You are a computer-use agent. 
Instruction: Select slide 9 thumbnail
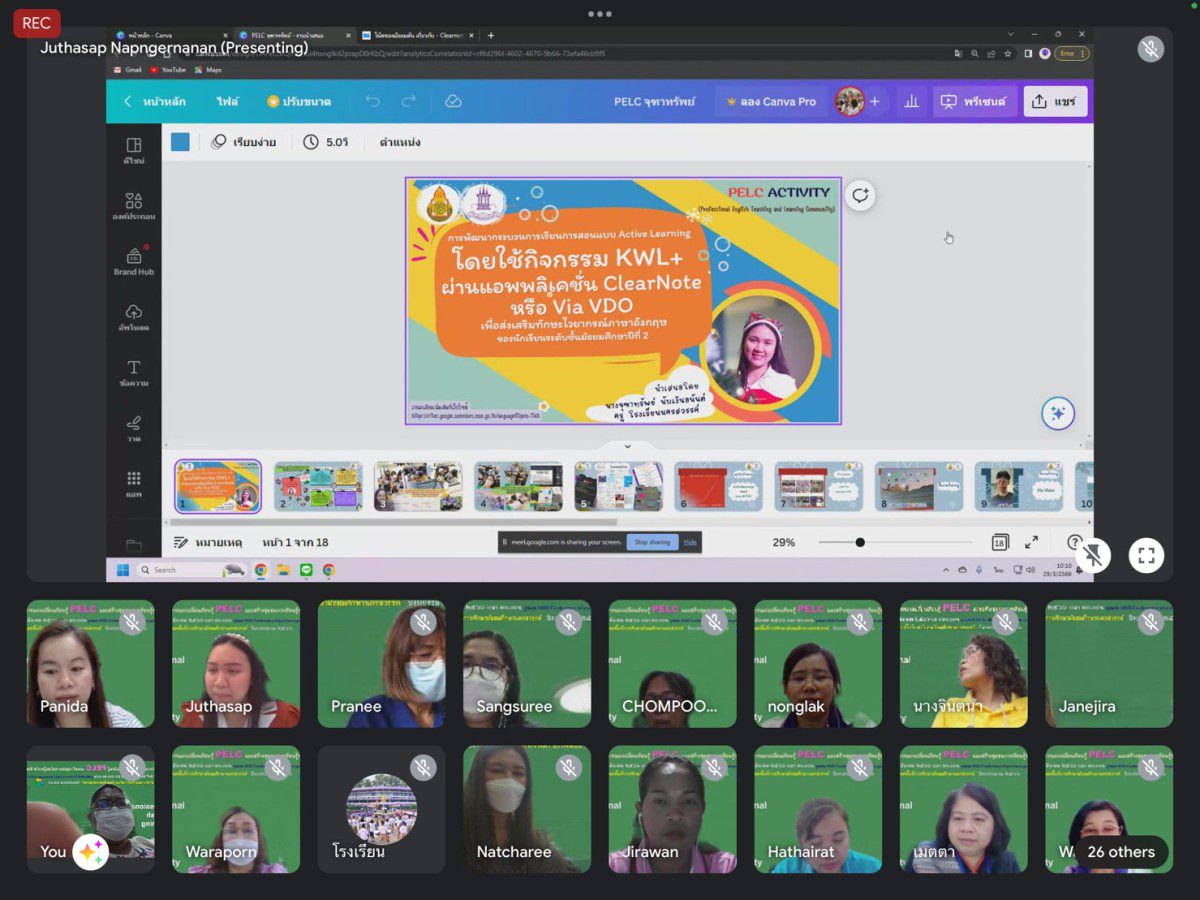point(1019,486)
